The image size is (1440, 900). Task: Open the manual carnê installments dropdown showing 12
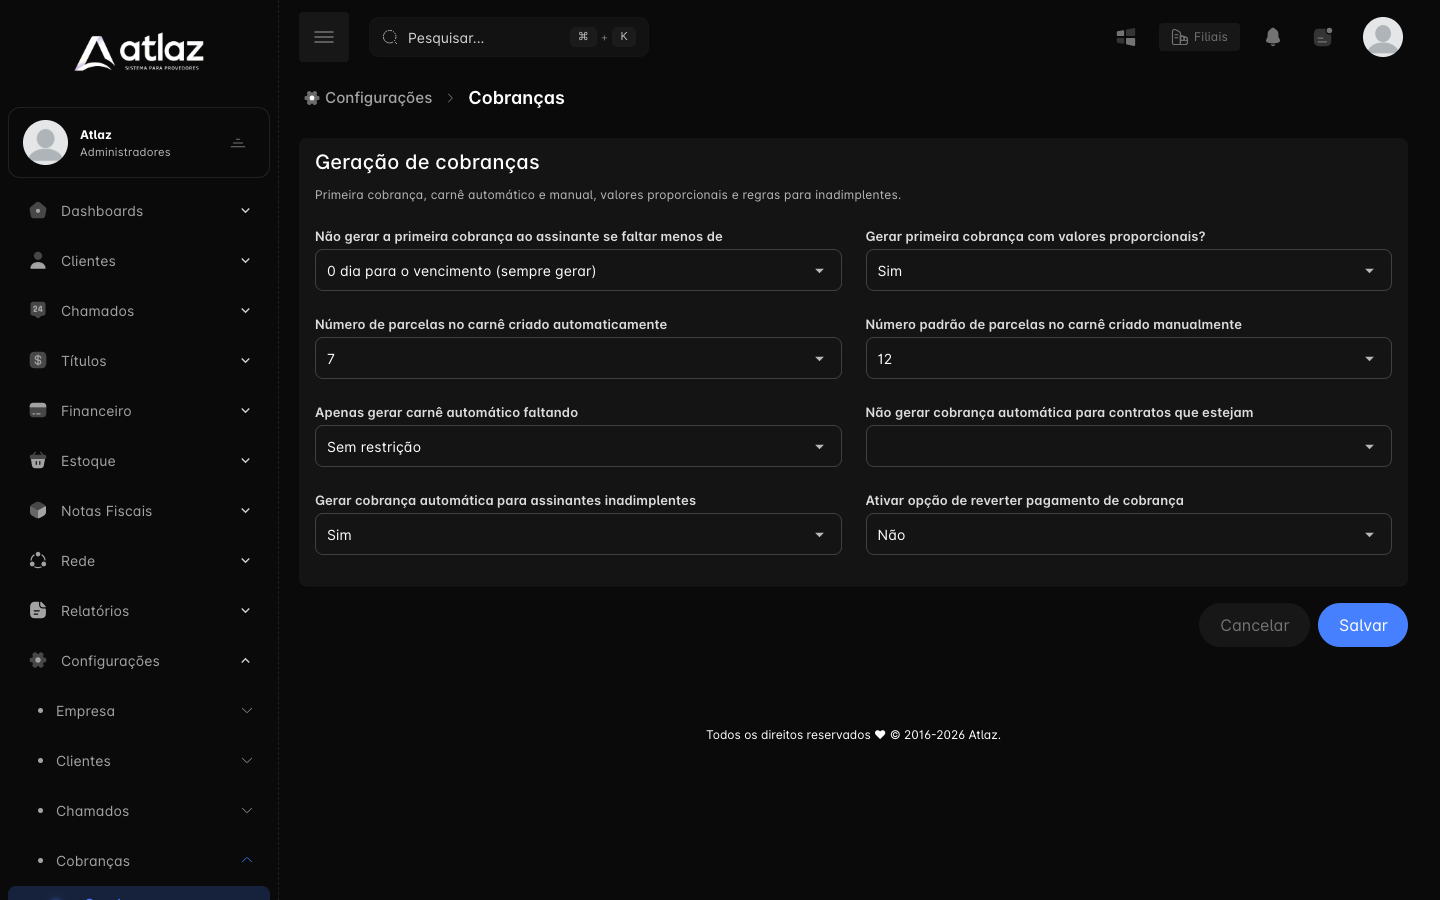(x=1128, y=358)
